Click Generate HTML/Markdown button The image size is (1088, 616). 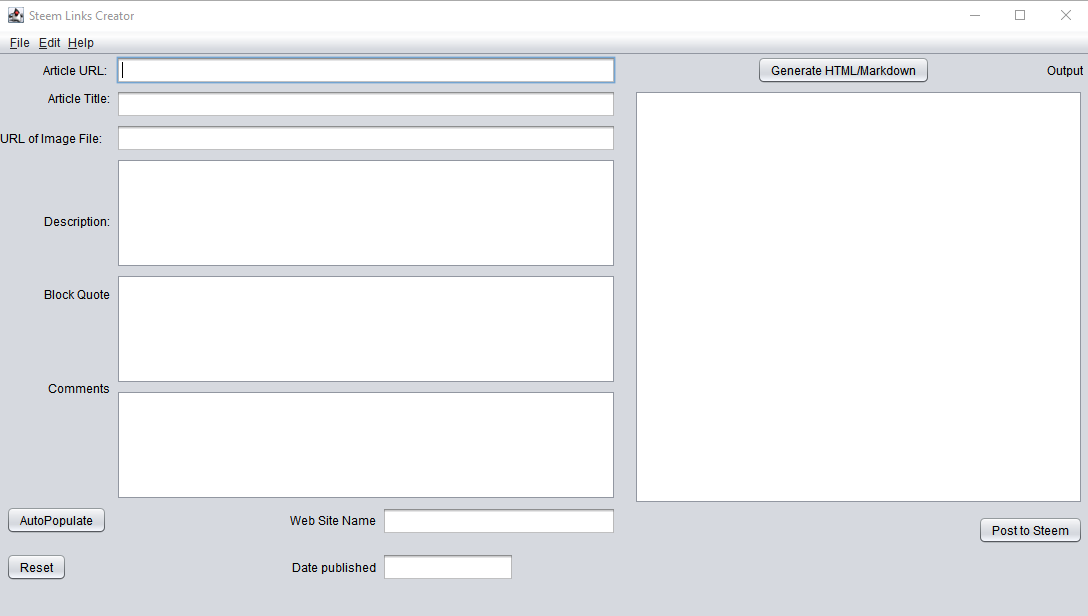[x=843, y=71]
